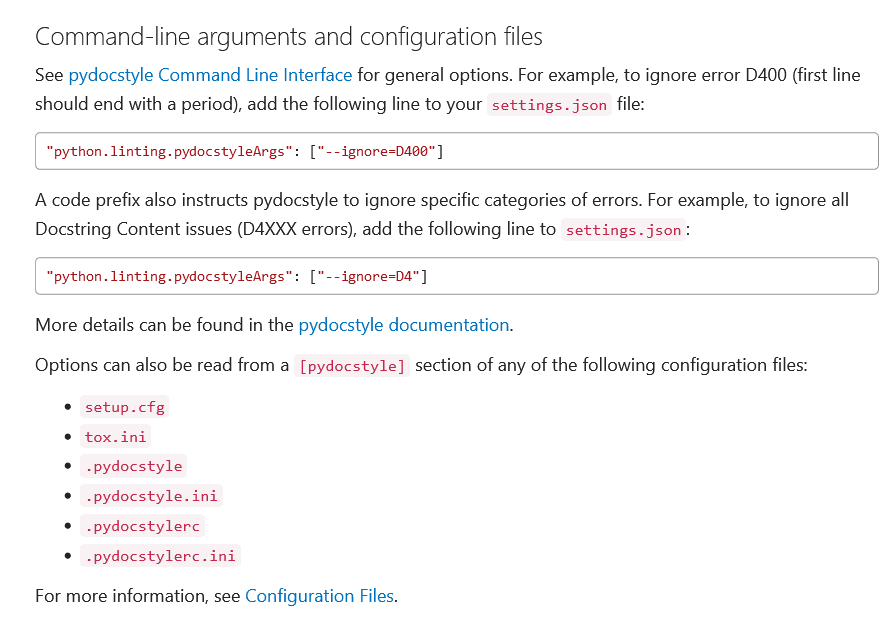Click the "--ignore=D4" value in the second code block
This screenshot has height=618, width=889.
(371, 276)
